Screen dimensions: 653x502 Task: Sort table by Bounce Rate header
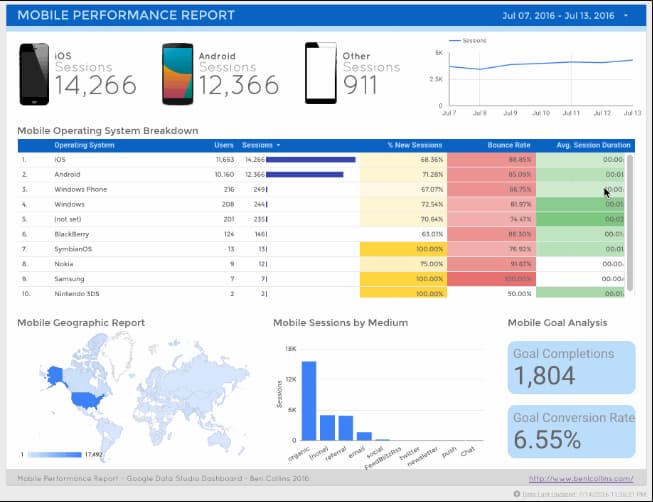point(507,146)
